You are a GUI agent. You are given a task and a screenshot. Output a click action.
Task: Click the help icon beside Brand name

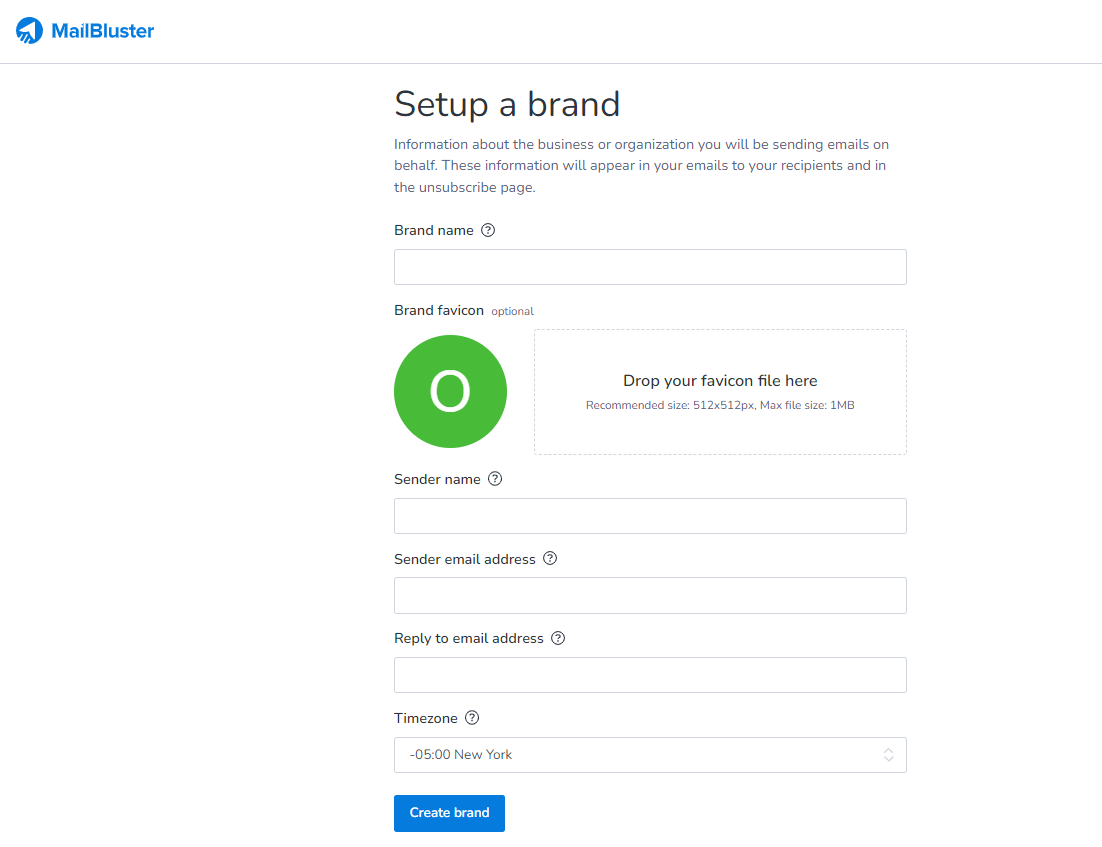tap(488, 230)
